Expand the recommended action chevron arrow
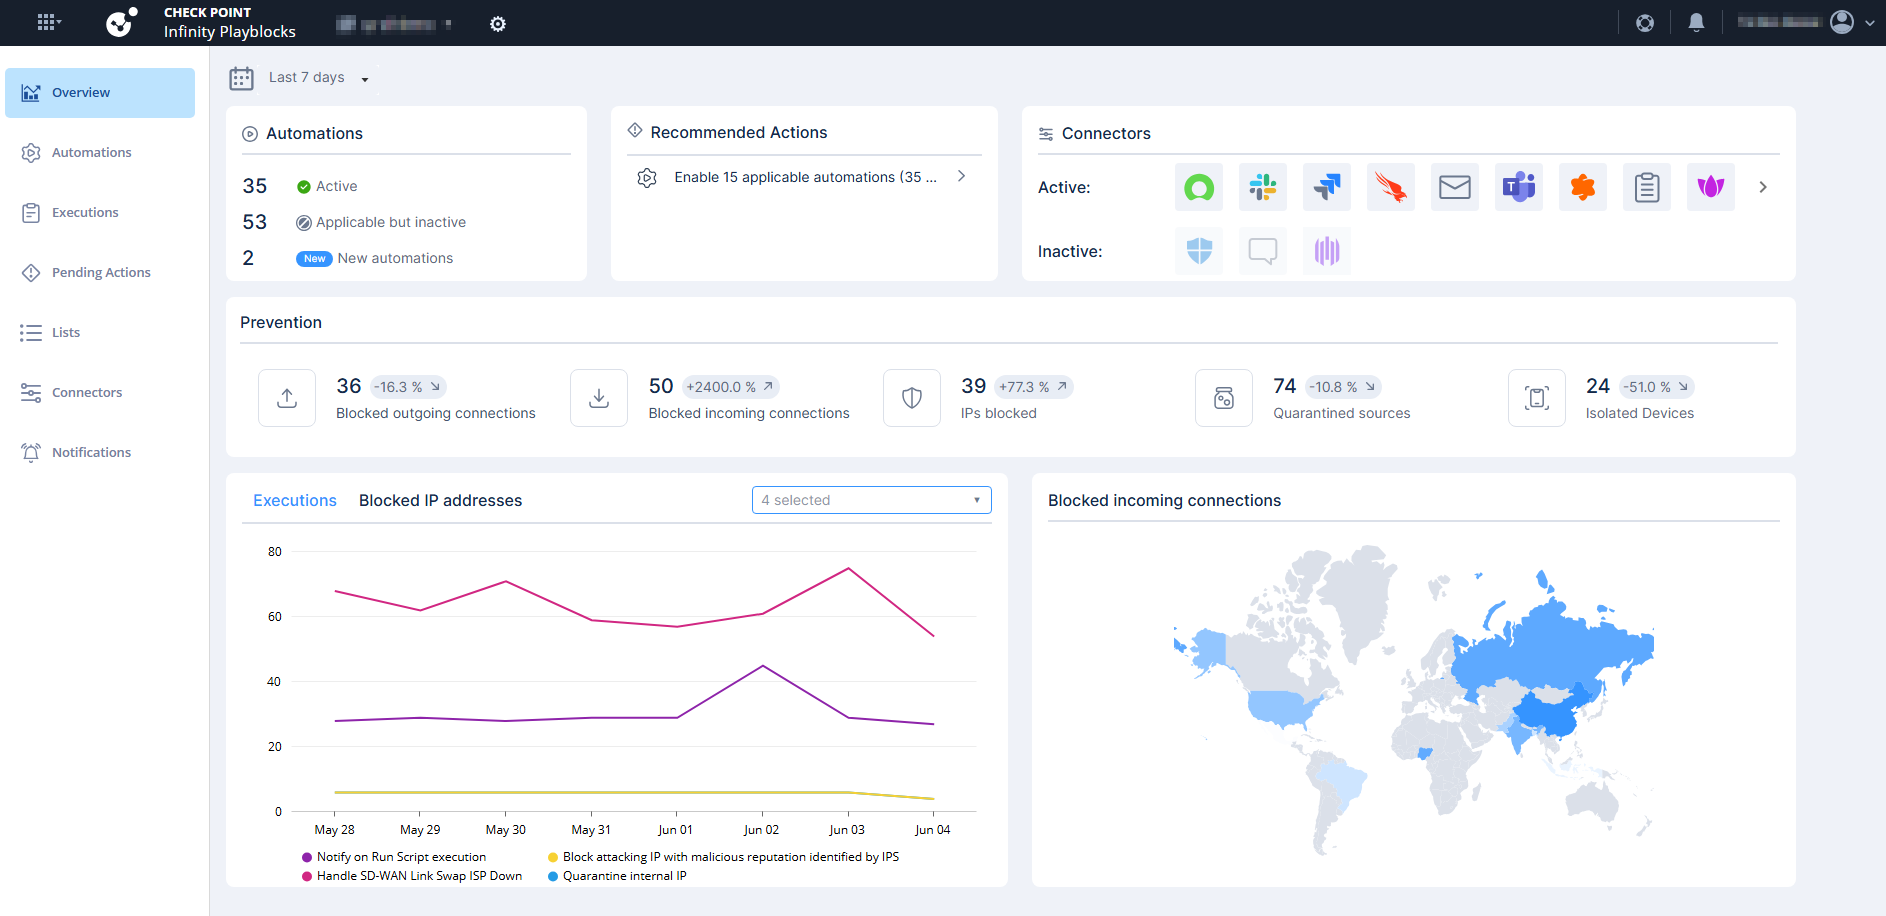The image size is (1886, 916). [961, 176]
